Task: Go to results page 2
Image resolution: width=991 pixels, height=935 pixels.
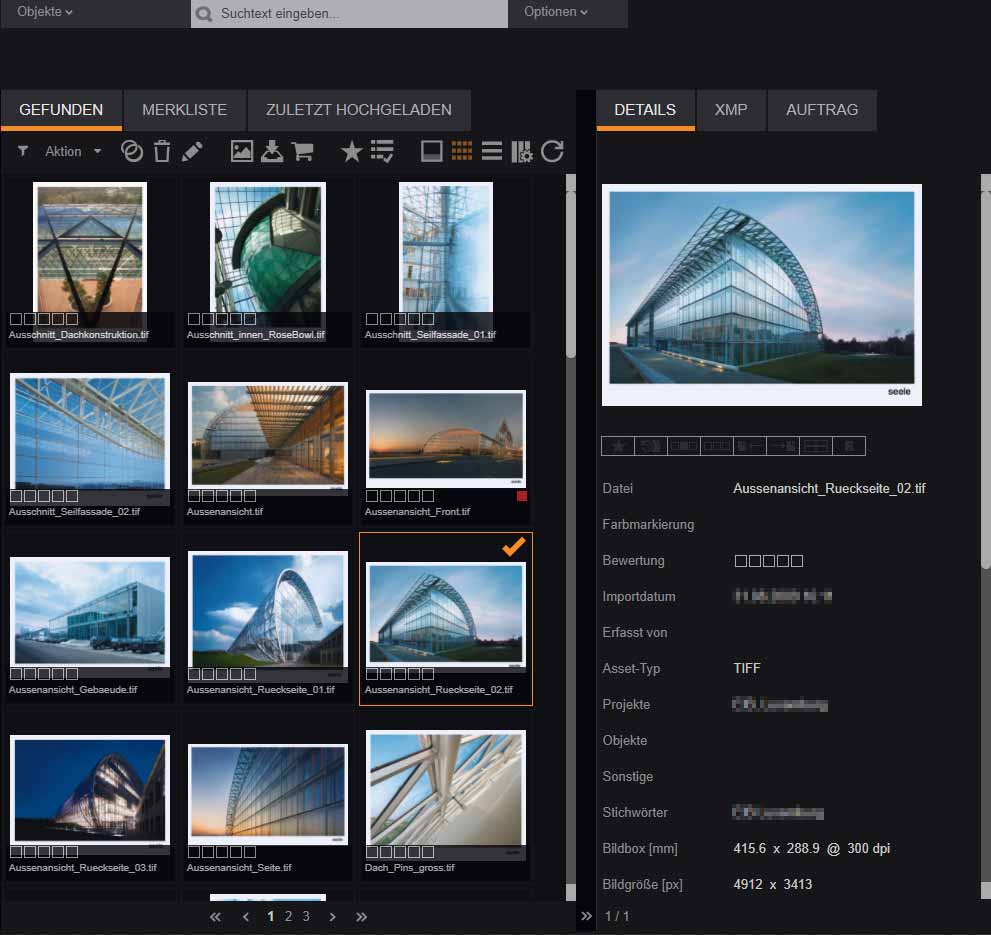Action: [288, 917]
